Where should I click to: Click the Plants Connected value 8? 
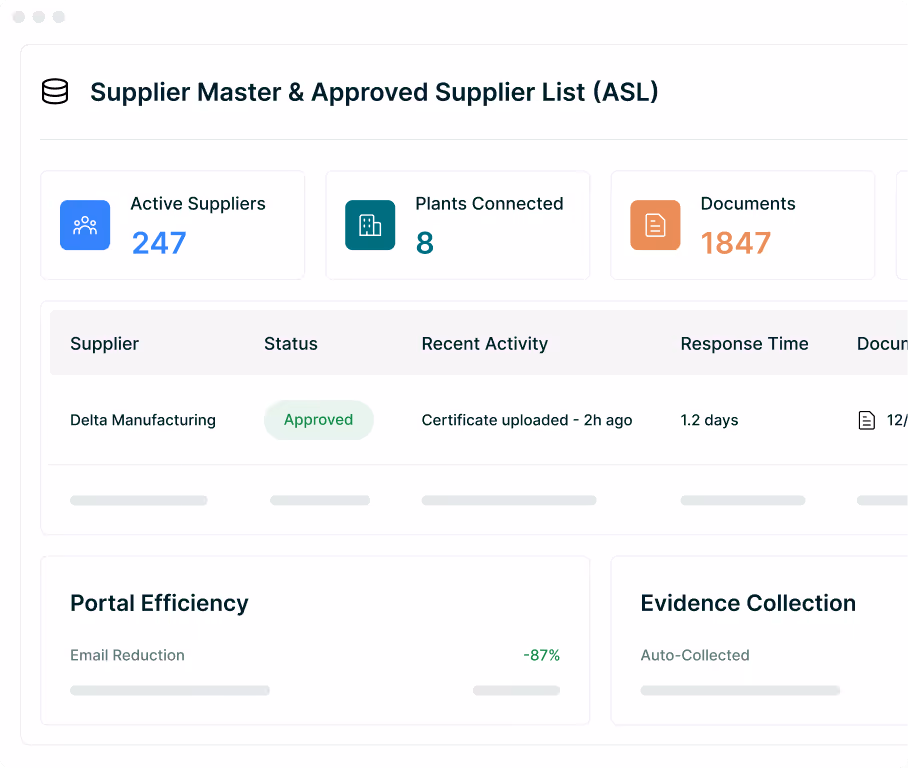pyautogui.click(x=424, y=243)
